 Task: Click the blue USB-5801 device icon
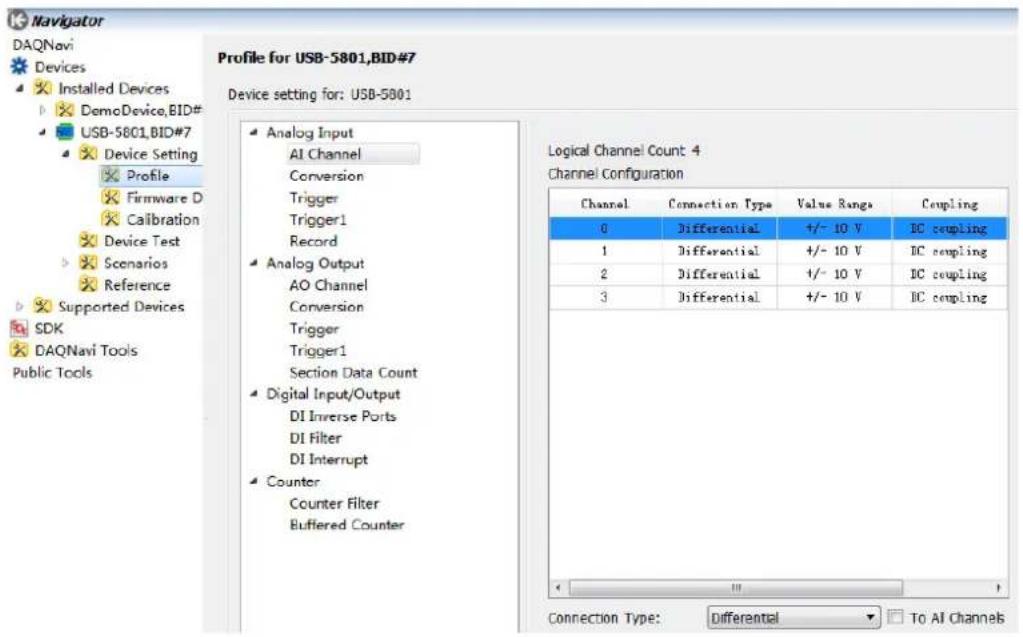[x=65, y=132]
